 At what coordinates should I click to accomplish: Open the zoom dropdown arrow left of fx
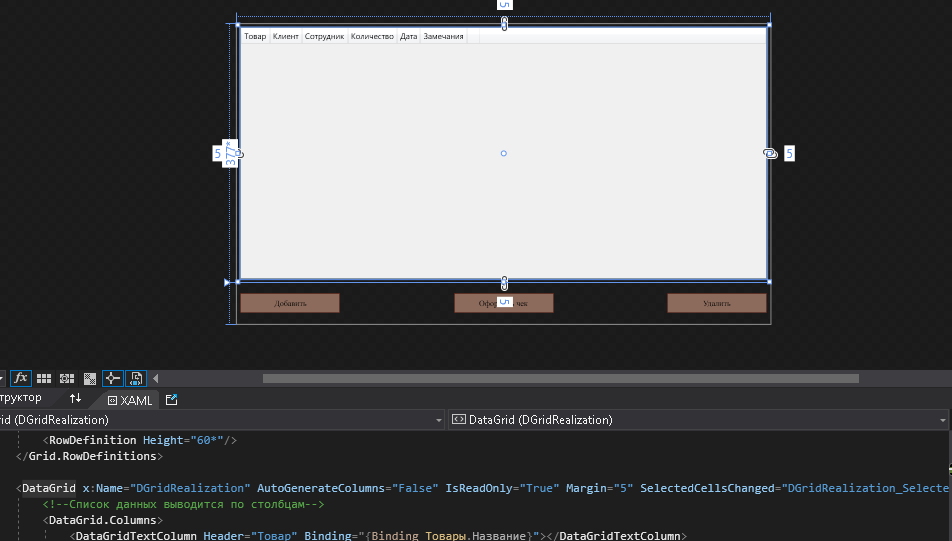(x=2, y=378)
